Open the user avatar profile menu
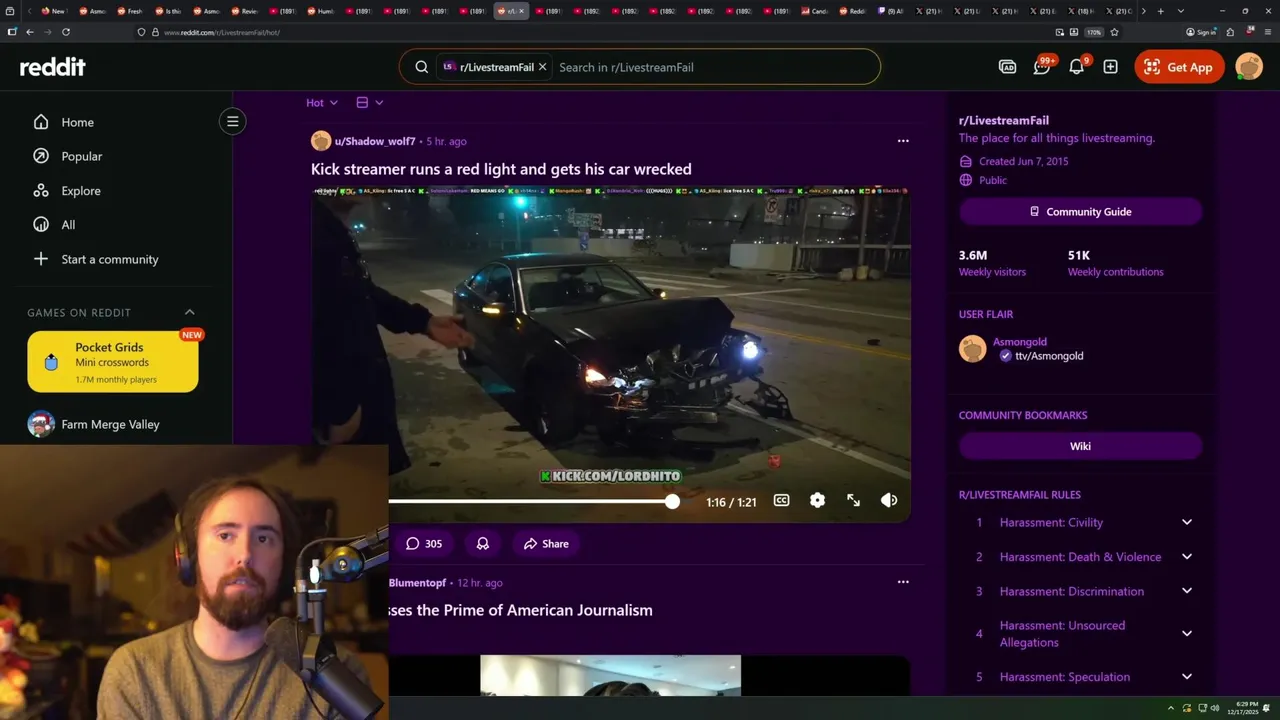1280x720 pixels. pyautogui.click(x=1249, y=67)
